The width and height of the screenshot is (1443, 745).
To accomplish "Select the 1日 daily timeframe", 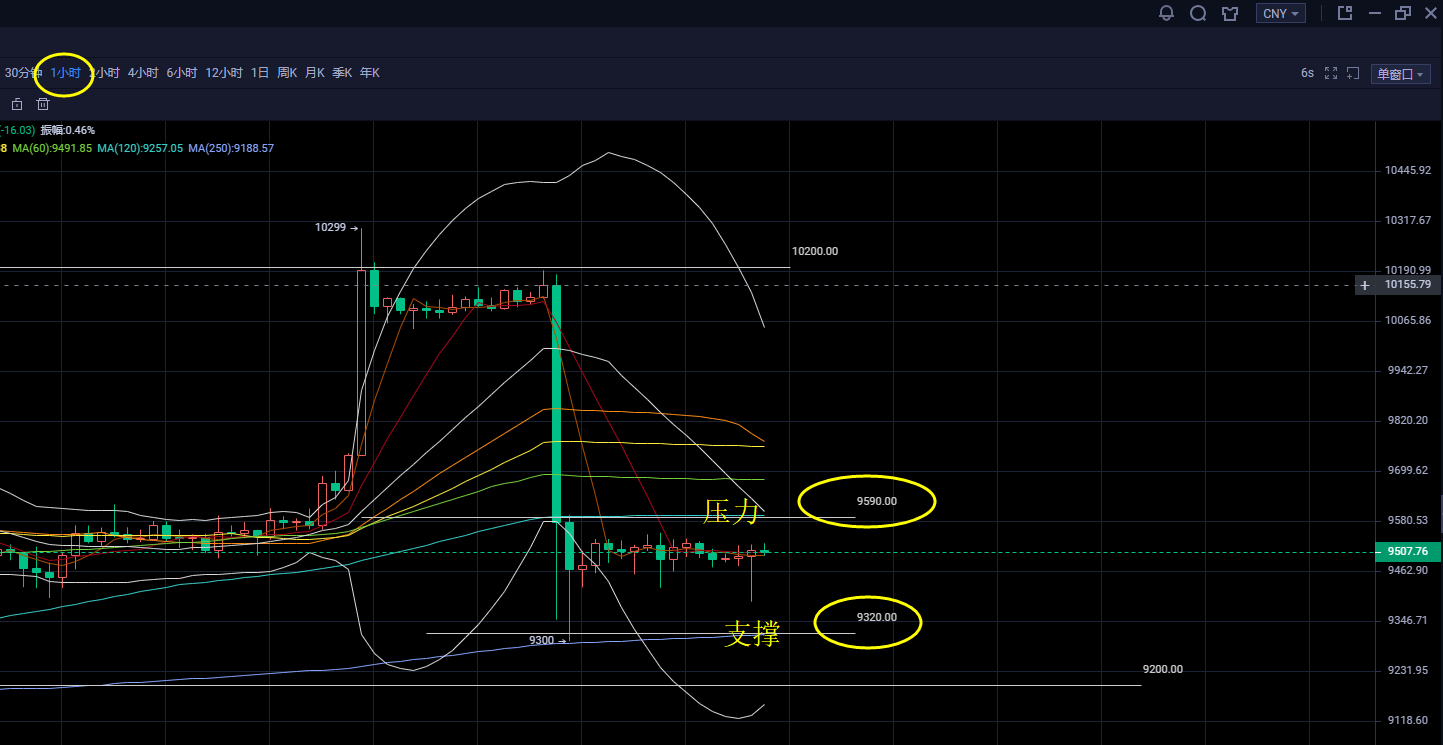I will click(260, 73).
